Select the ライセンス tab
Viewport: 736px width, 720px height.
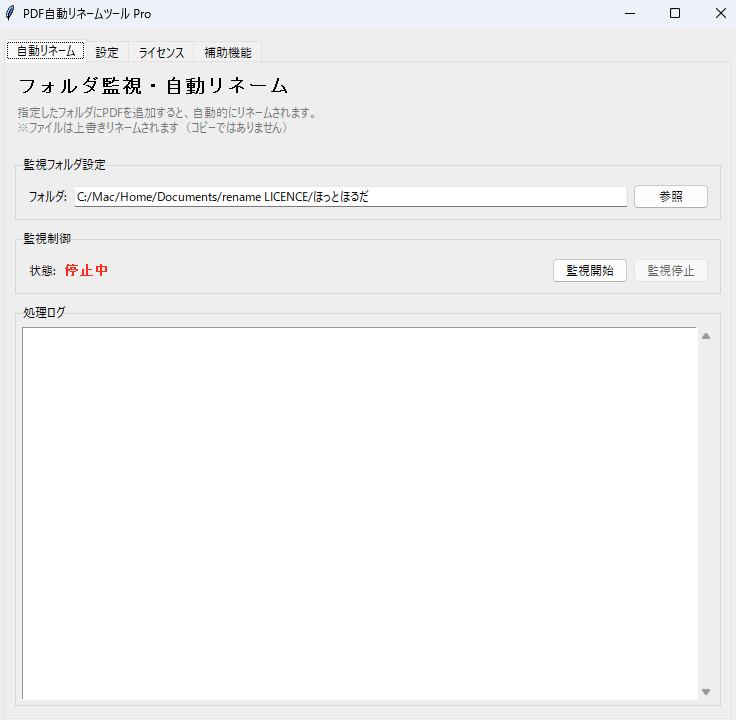pos(161,52)
